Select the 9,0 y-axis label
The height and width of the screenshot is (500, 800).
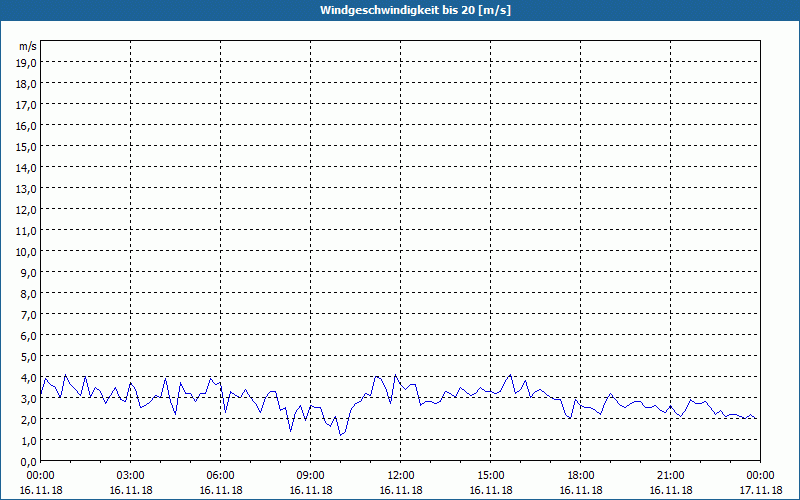[x=29, y=272]
